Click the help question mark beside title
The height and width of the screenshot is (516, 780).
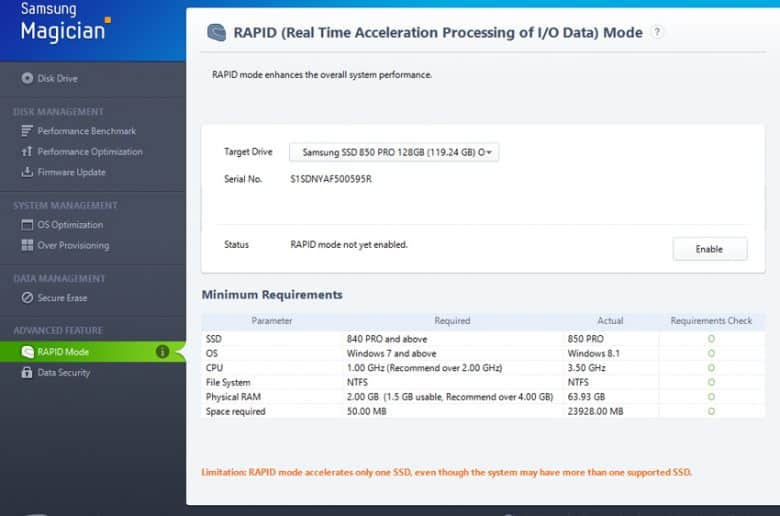pos(657,32)
